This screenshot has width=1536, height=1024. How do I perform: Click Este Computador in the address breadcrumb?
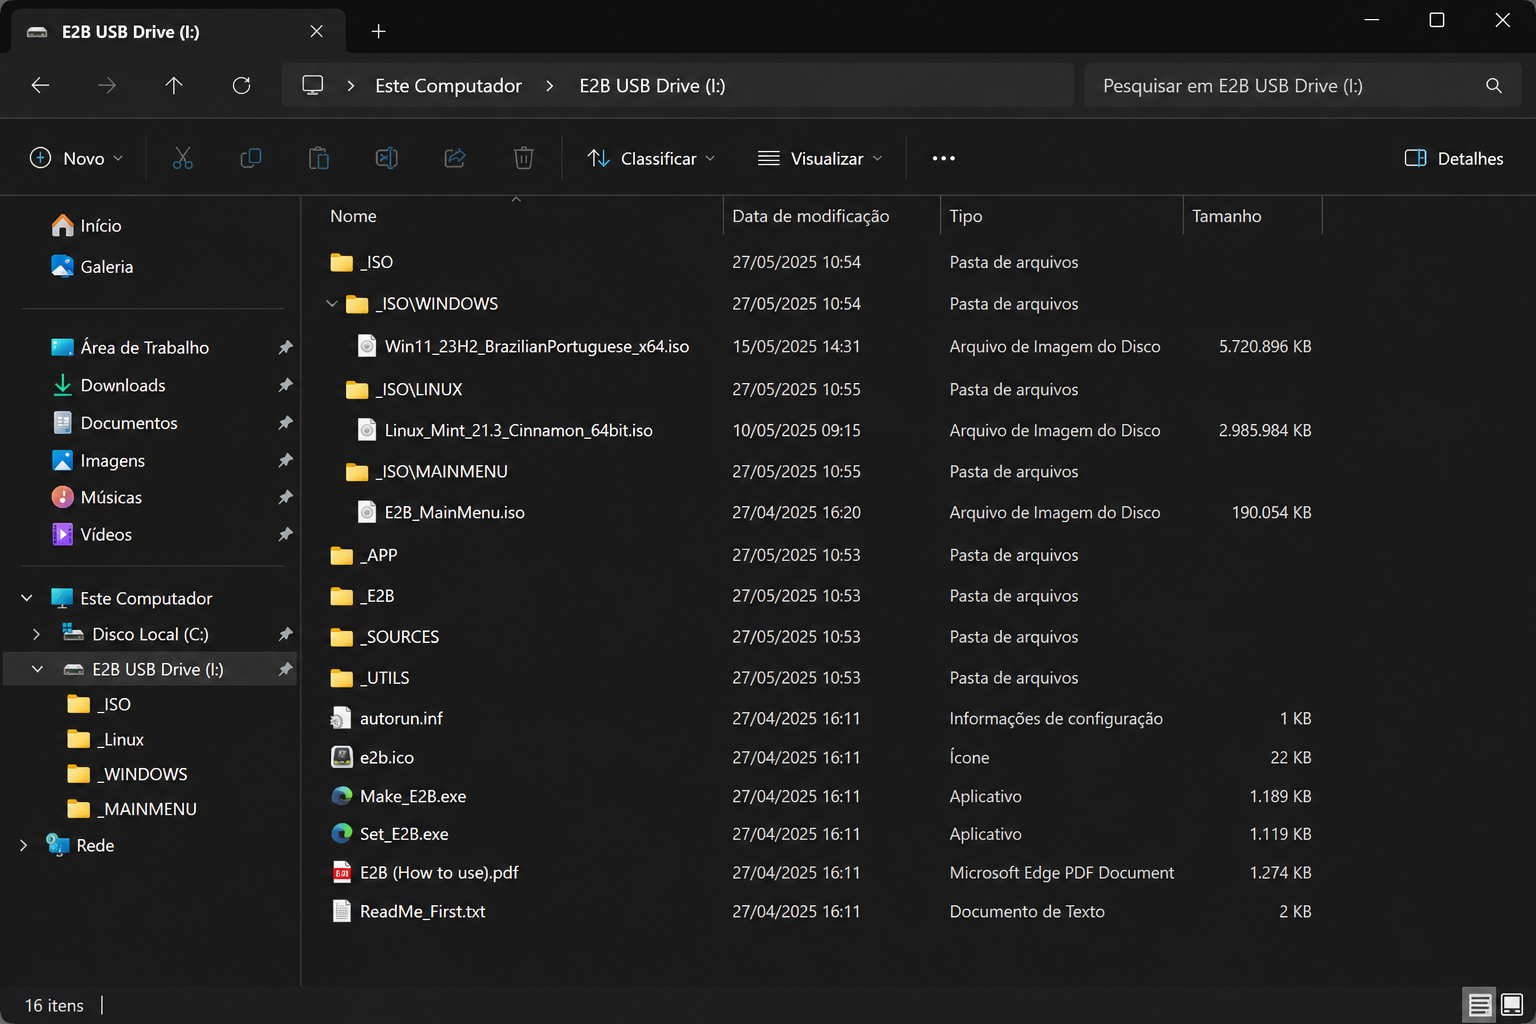pos(448,86)
